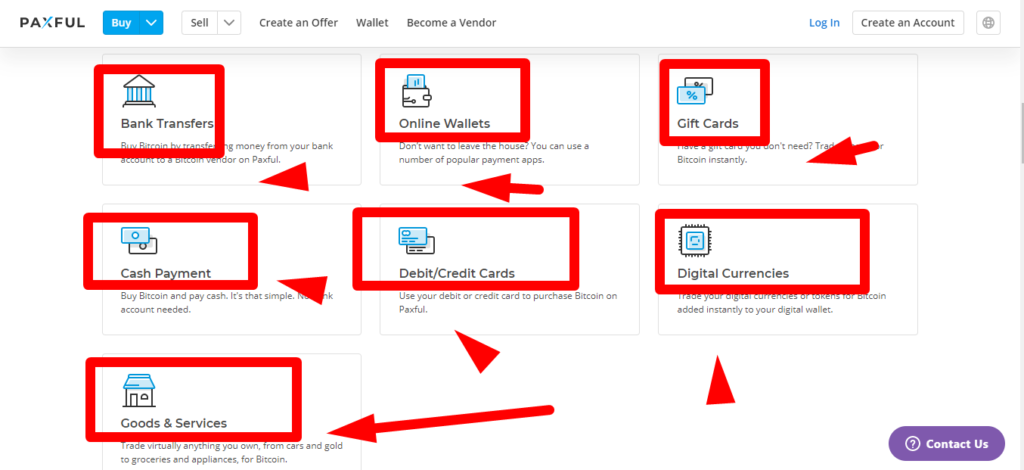The image size is (1024, 470).
Task: Click the Log In link
Action: [824, 23]
